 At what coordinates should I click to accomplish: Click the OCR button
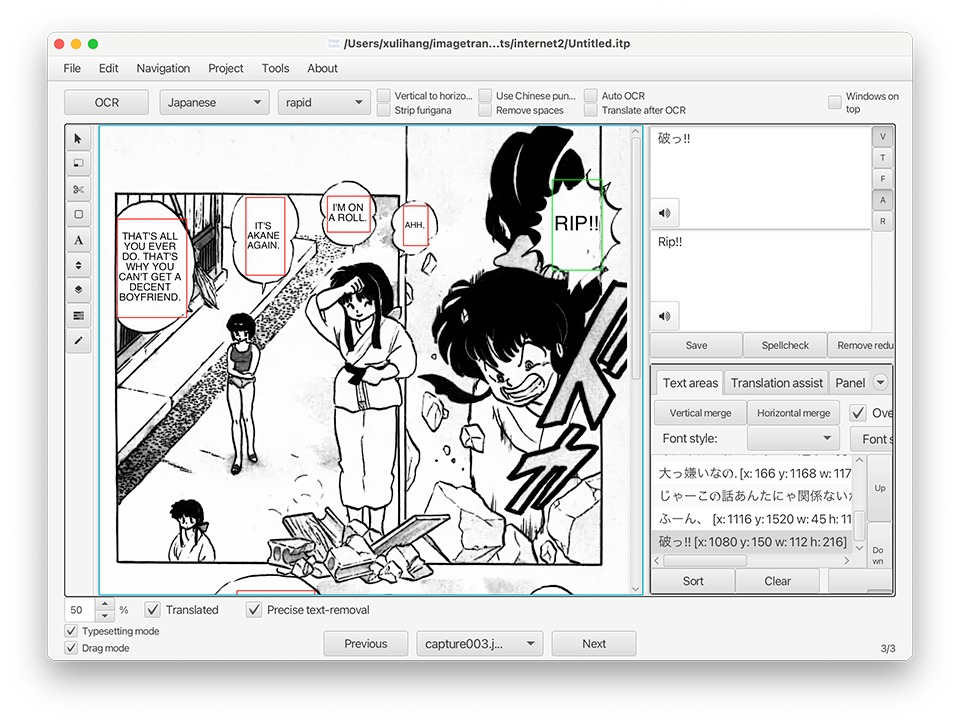coord(107,102)
